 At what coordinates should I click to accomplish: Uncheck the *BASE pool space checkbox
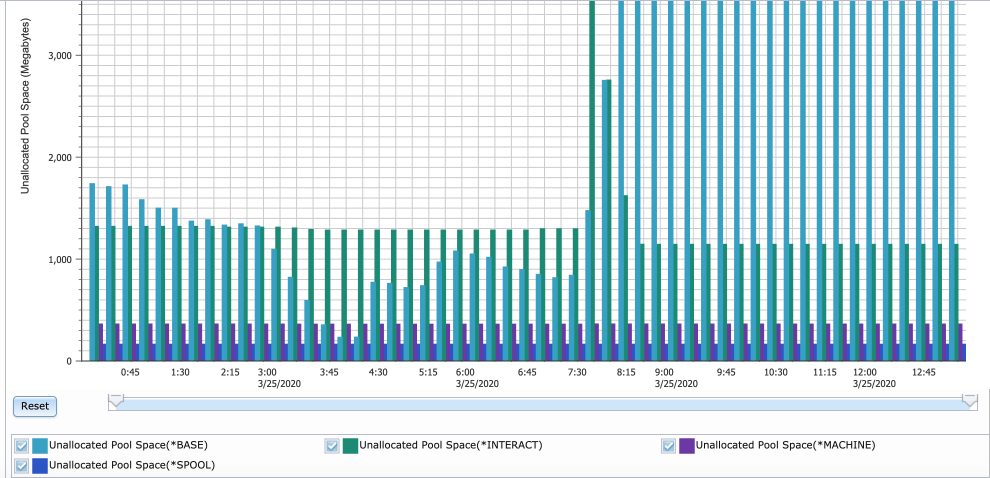click(21, 446)
